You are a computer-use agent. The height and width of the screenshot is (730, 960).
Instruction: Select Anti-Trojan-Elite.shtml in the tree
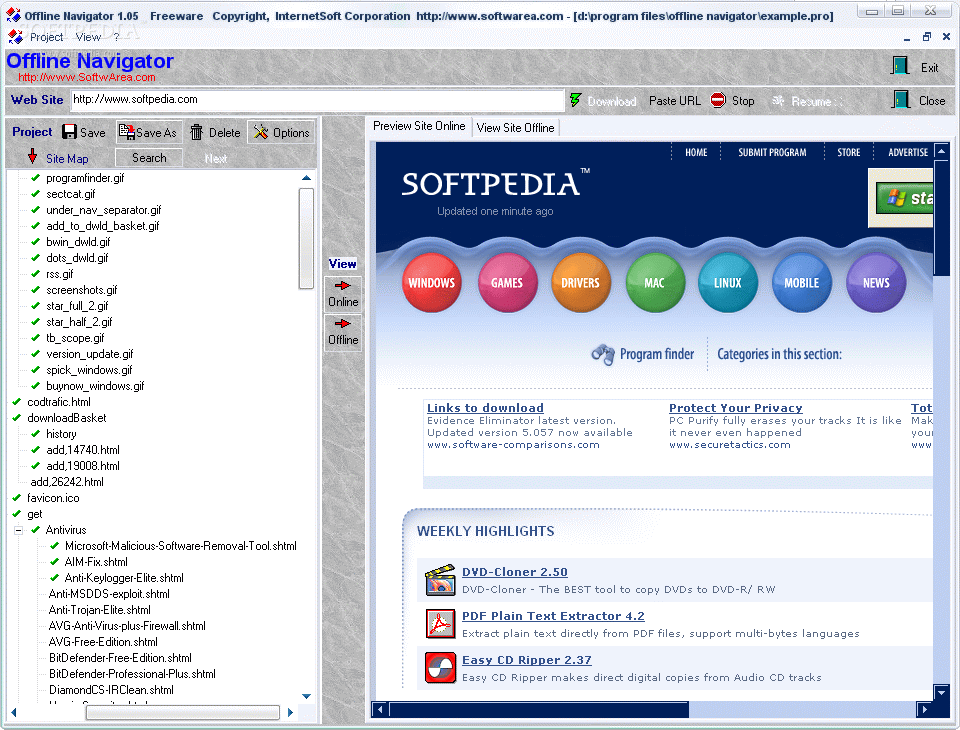pos(100,609)
